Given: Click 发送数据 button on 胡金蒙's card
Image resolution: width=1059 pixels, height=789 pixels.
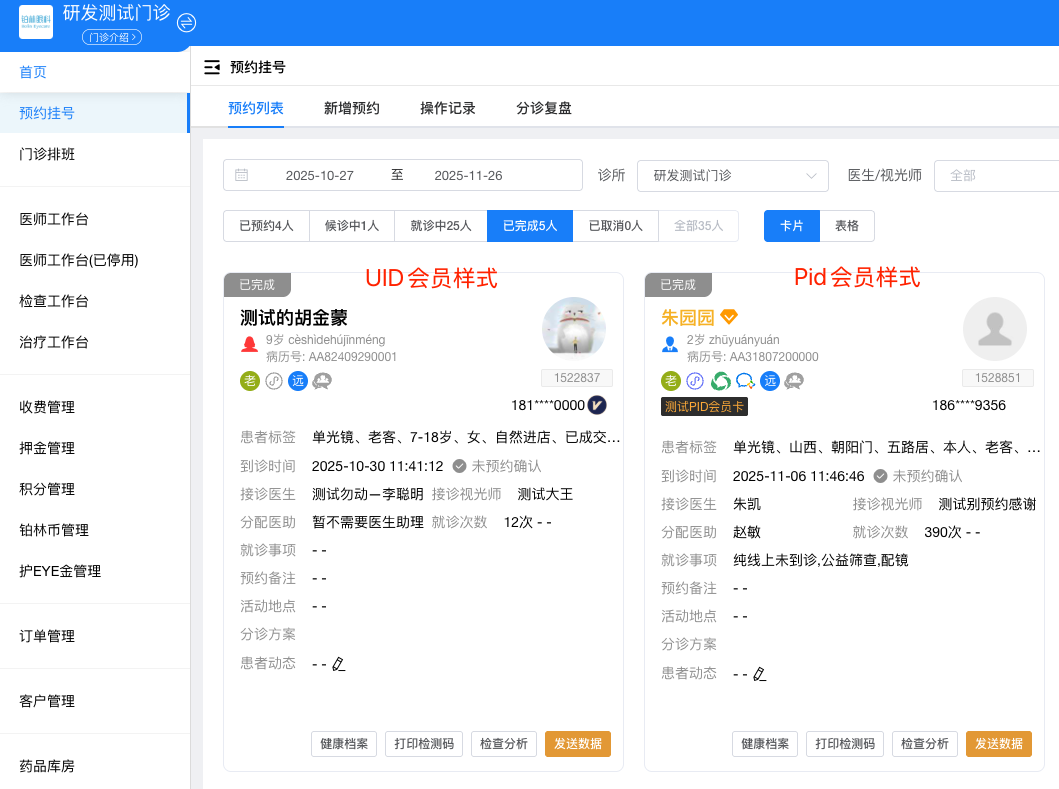Looking at the screenshot, I should click(577, 744).
